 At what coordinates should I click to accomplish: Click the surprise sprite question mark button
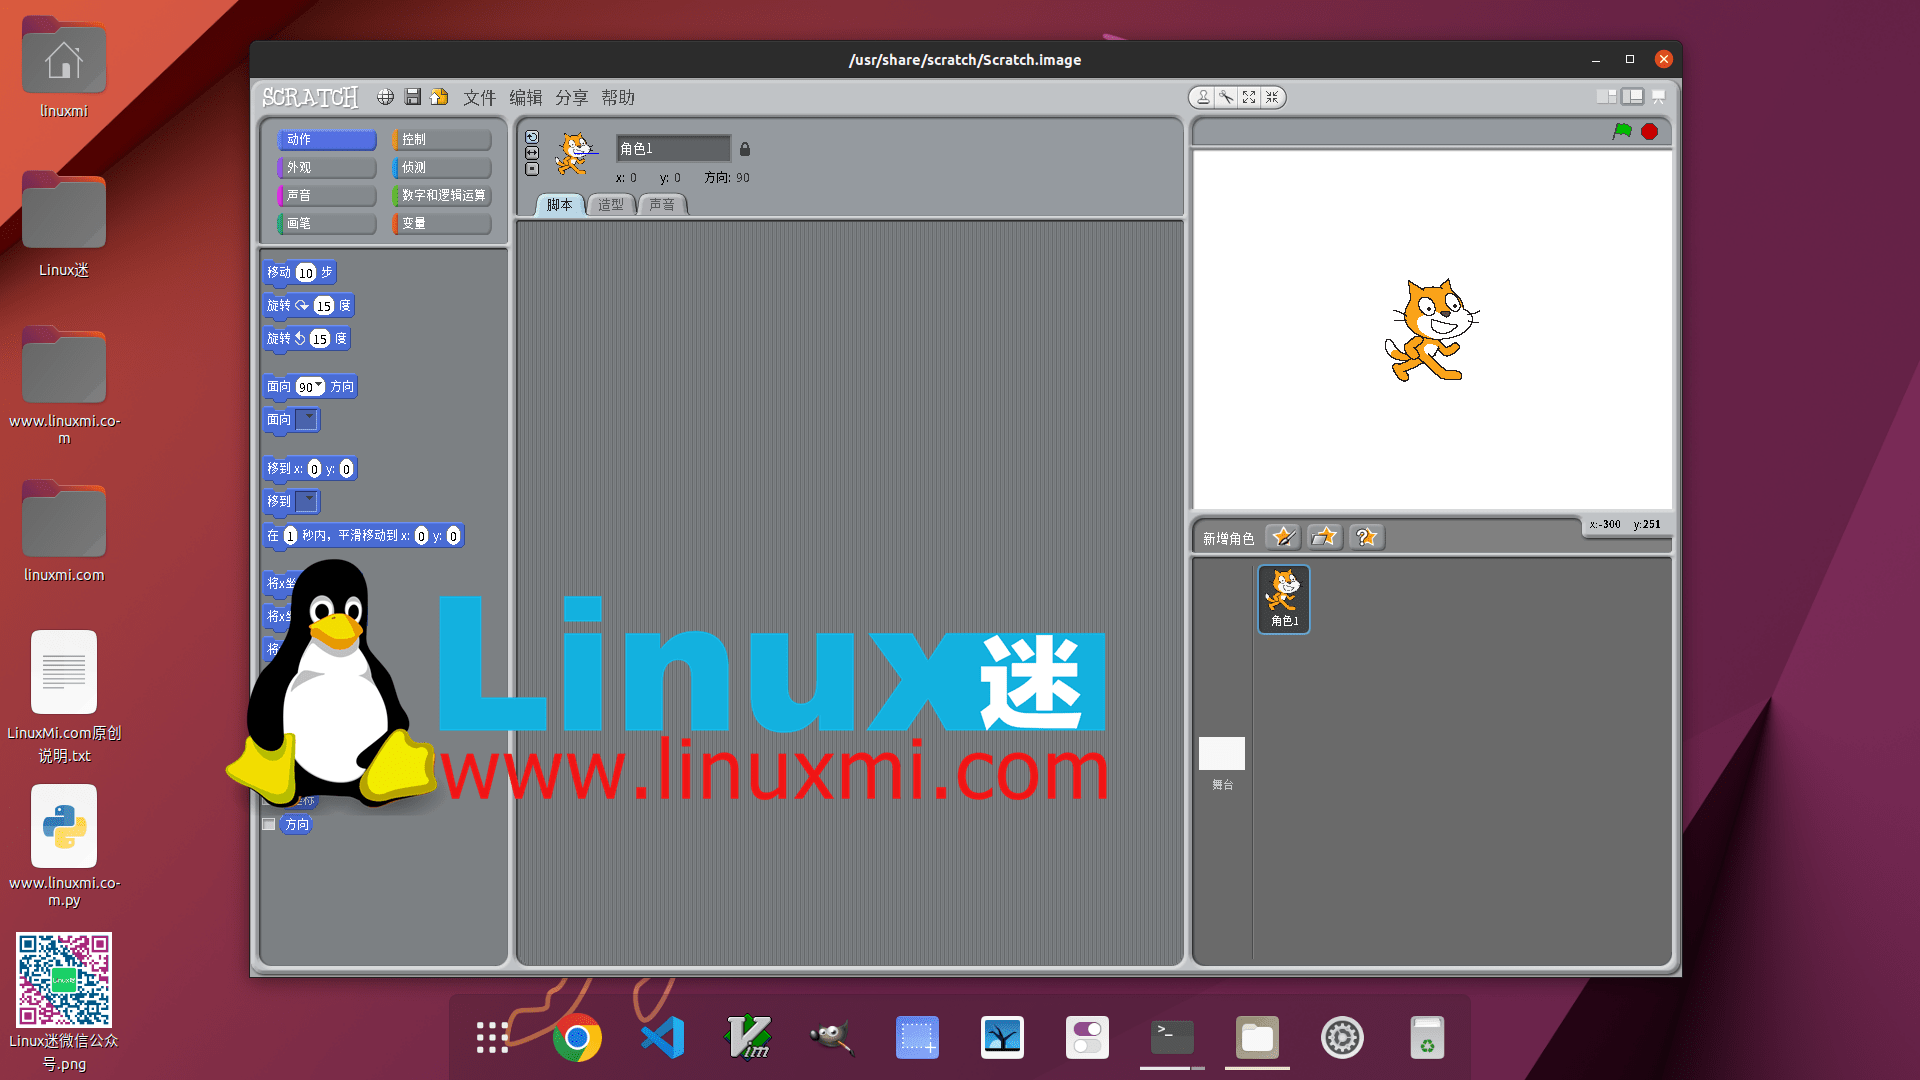click(1366, 537)
